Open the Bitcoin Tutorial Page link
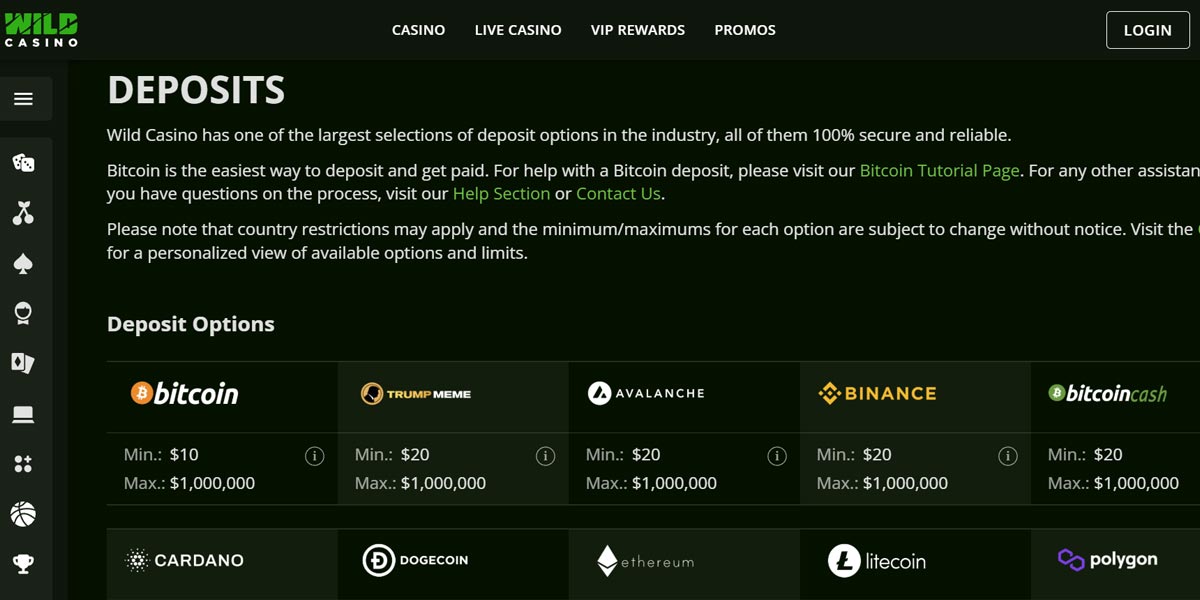 click(939, 171)
